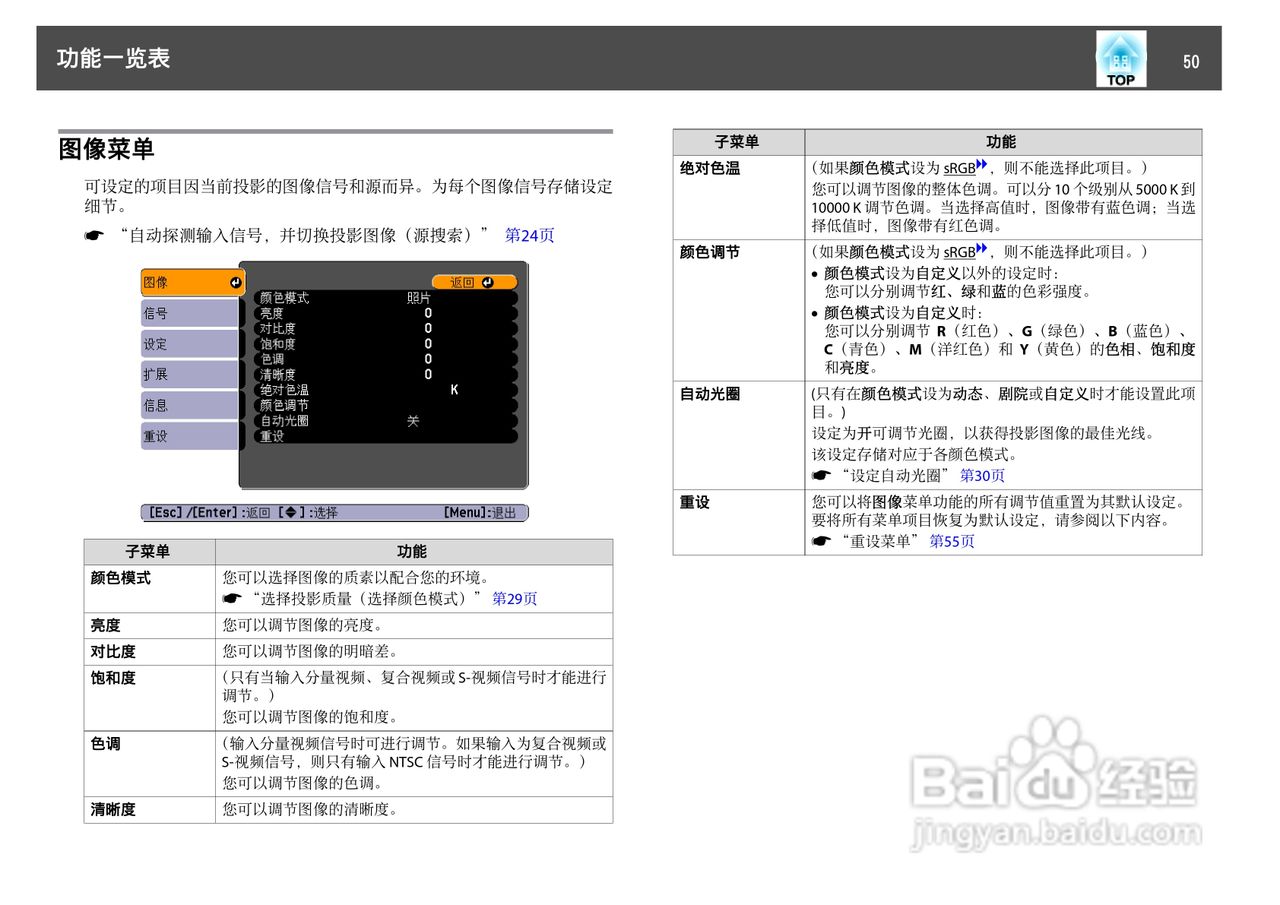Select the 扩展 menu tab
The image size is (1280, 905).
[x=190, y=375]
